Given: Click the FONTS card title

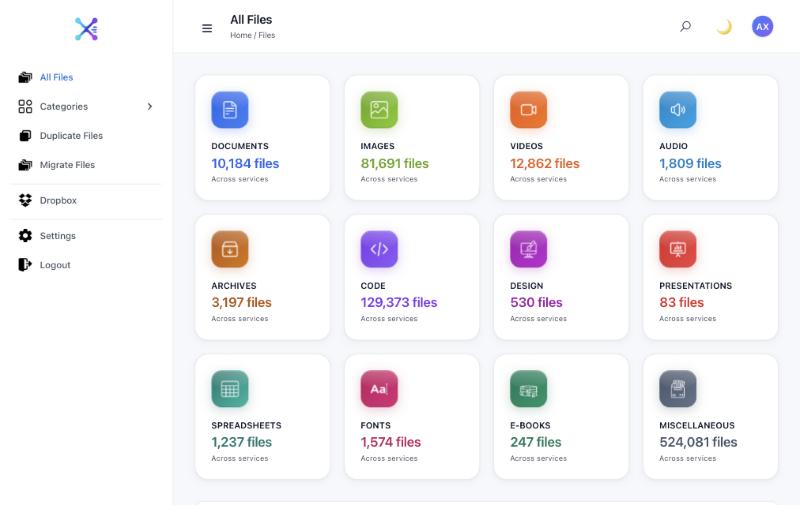Looking at the screenshot, I should click(376, 425).
